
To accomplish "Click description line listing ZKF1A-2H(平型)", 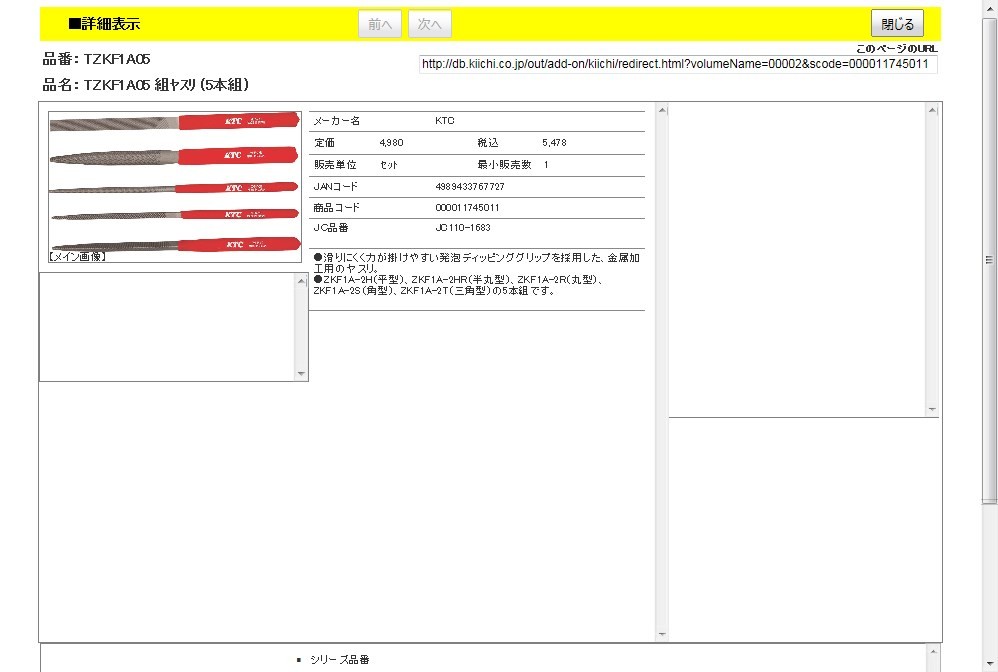I will coord(458,285).
